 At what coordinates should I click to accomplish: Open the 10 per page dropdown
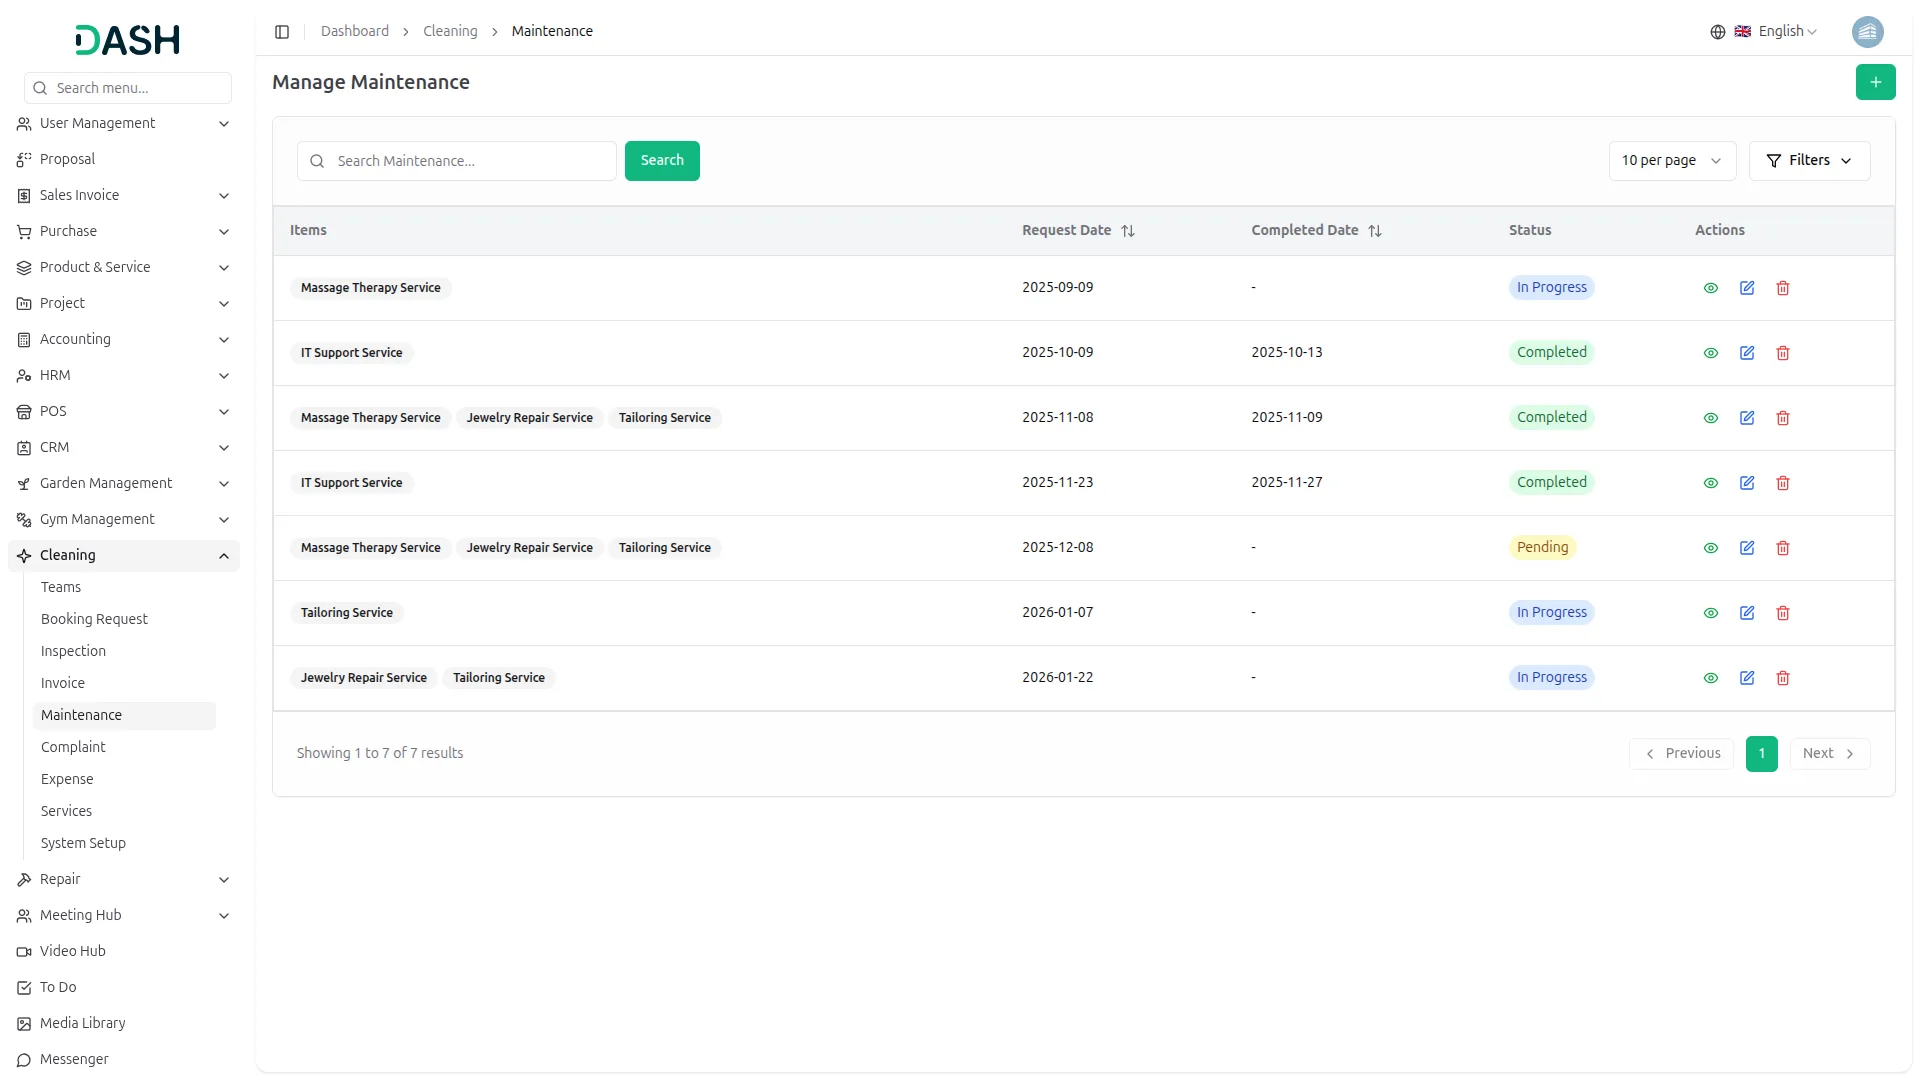point(1671,161)
